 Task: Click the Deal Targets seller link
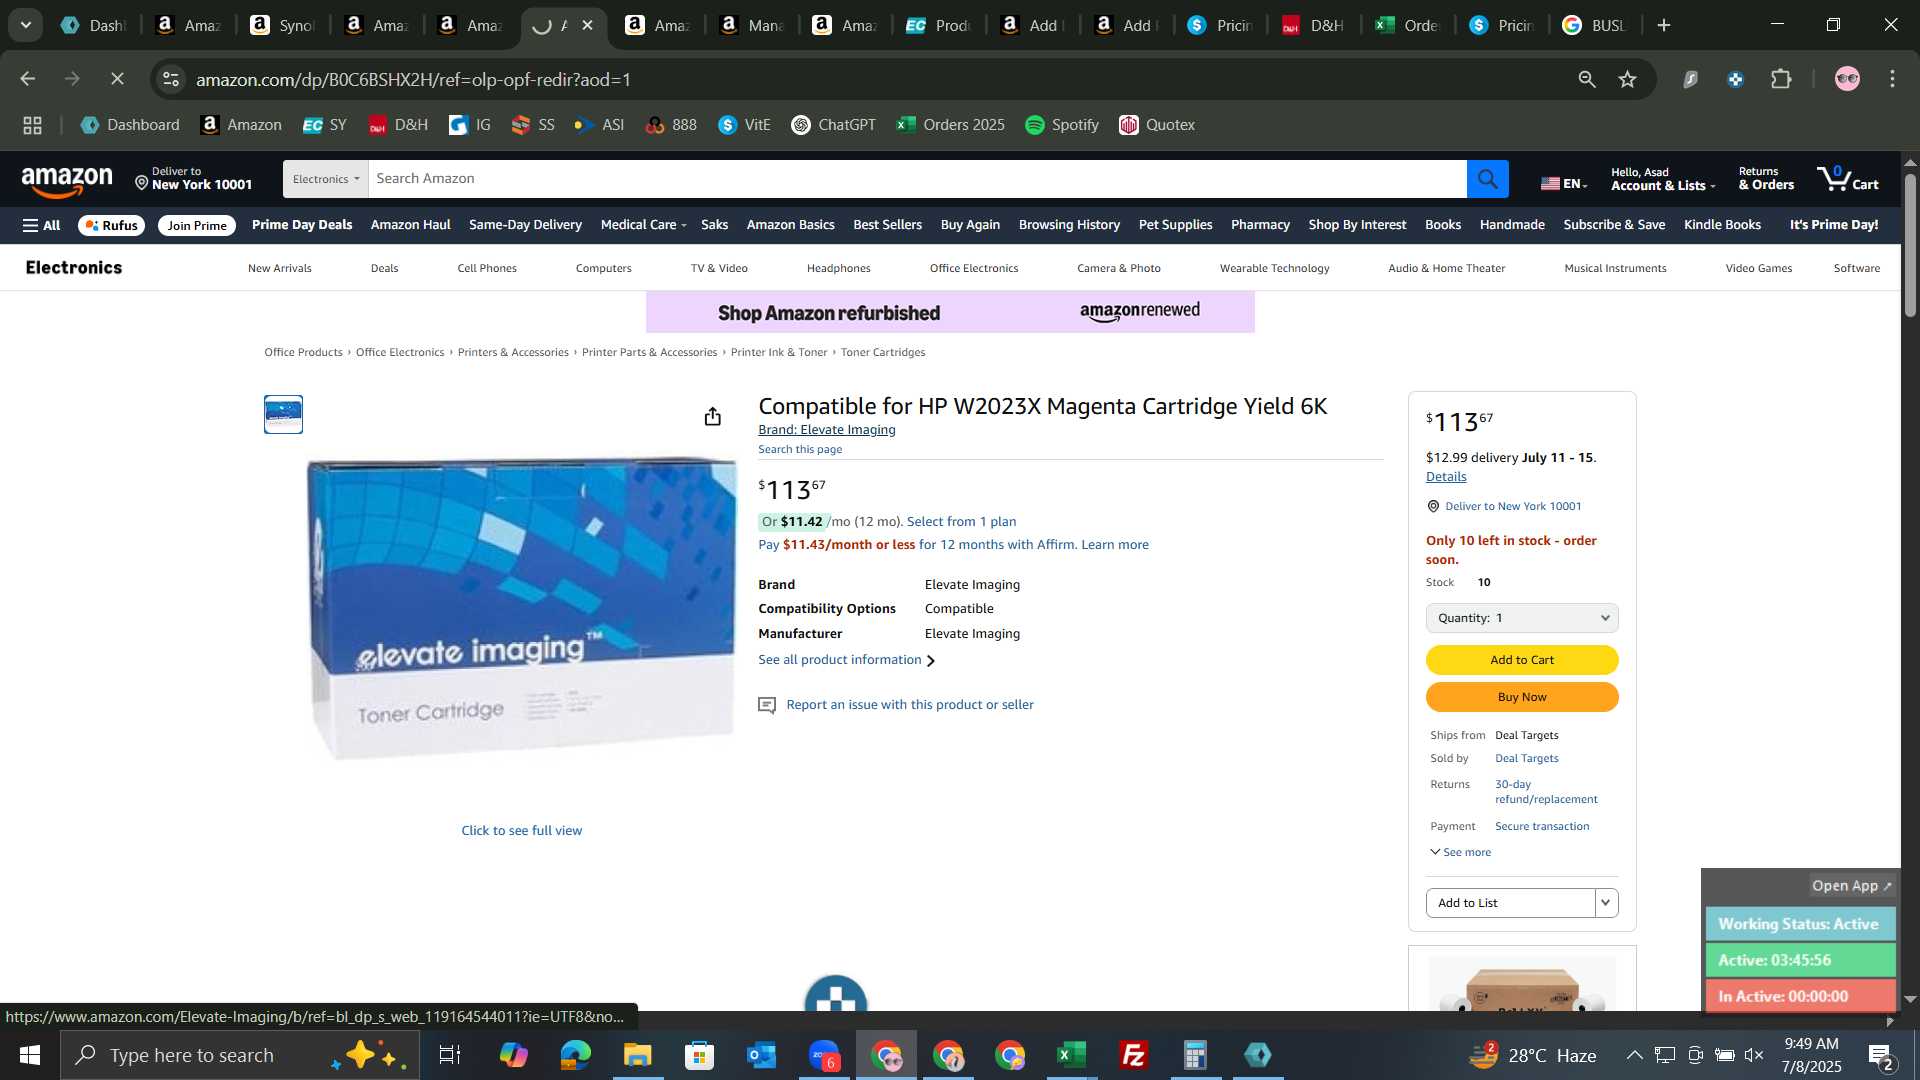click(1526, 759)
